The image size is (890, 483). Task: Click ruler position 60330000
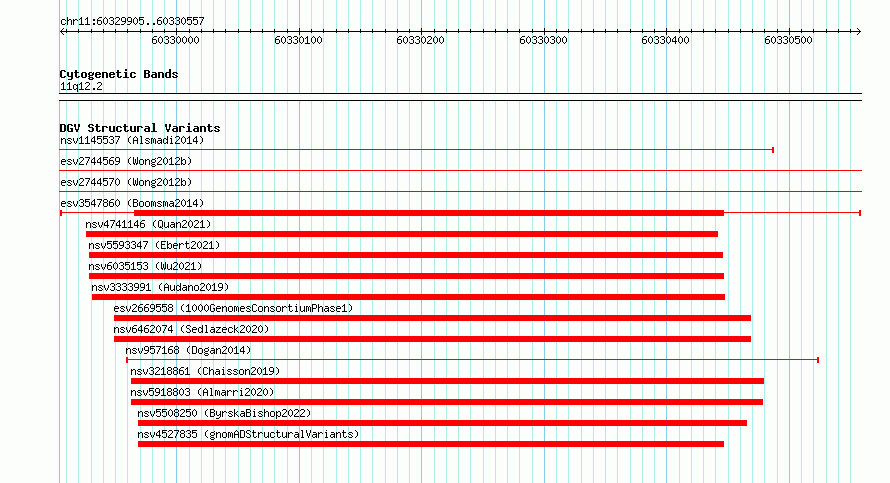click(175, 40)
